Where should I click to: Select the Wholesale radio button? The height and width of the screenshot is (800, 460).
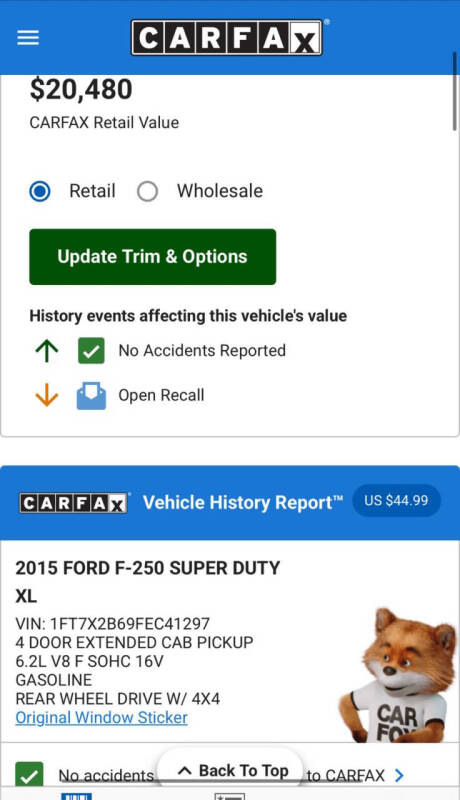click(147, 191)
